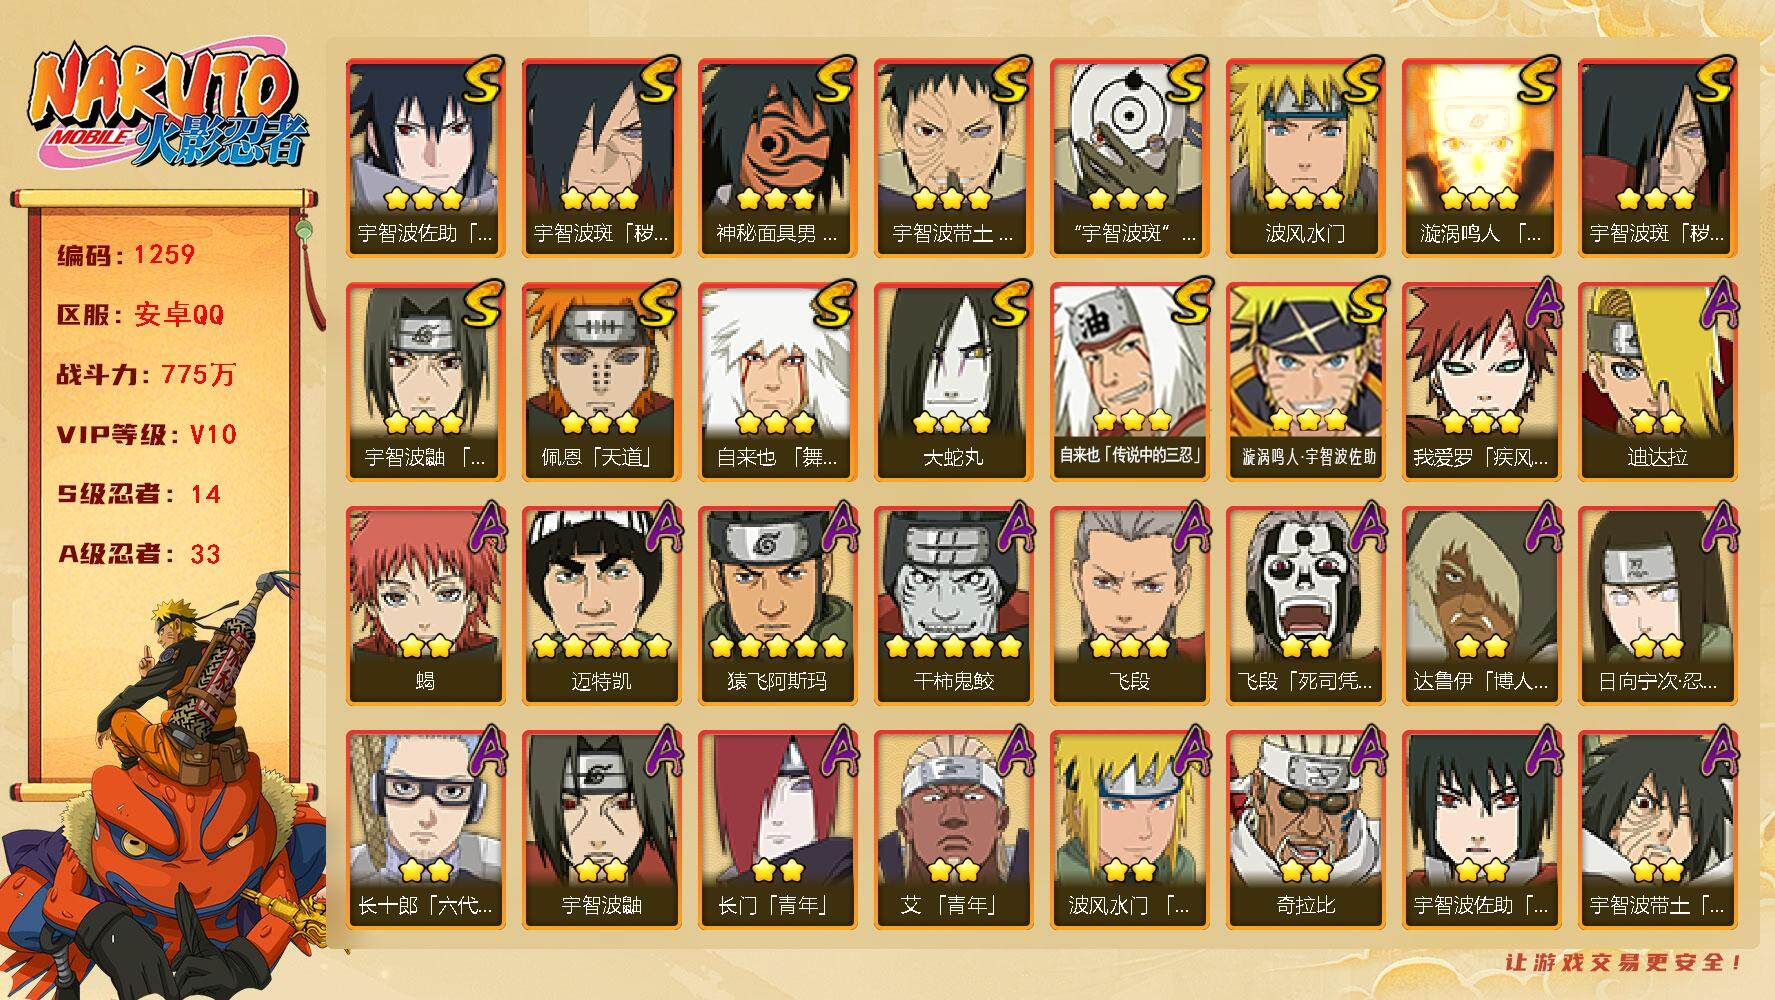The image size is (1775, 1000).
Task: Click the Naruto Mobile 火影忍者 logo
Action: tap(165, 107)
